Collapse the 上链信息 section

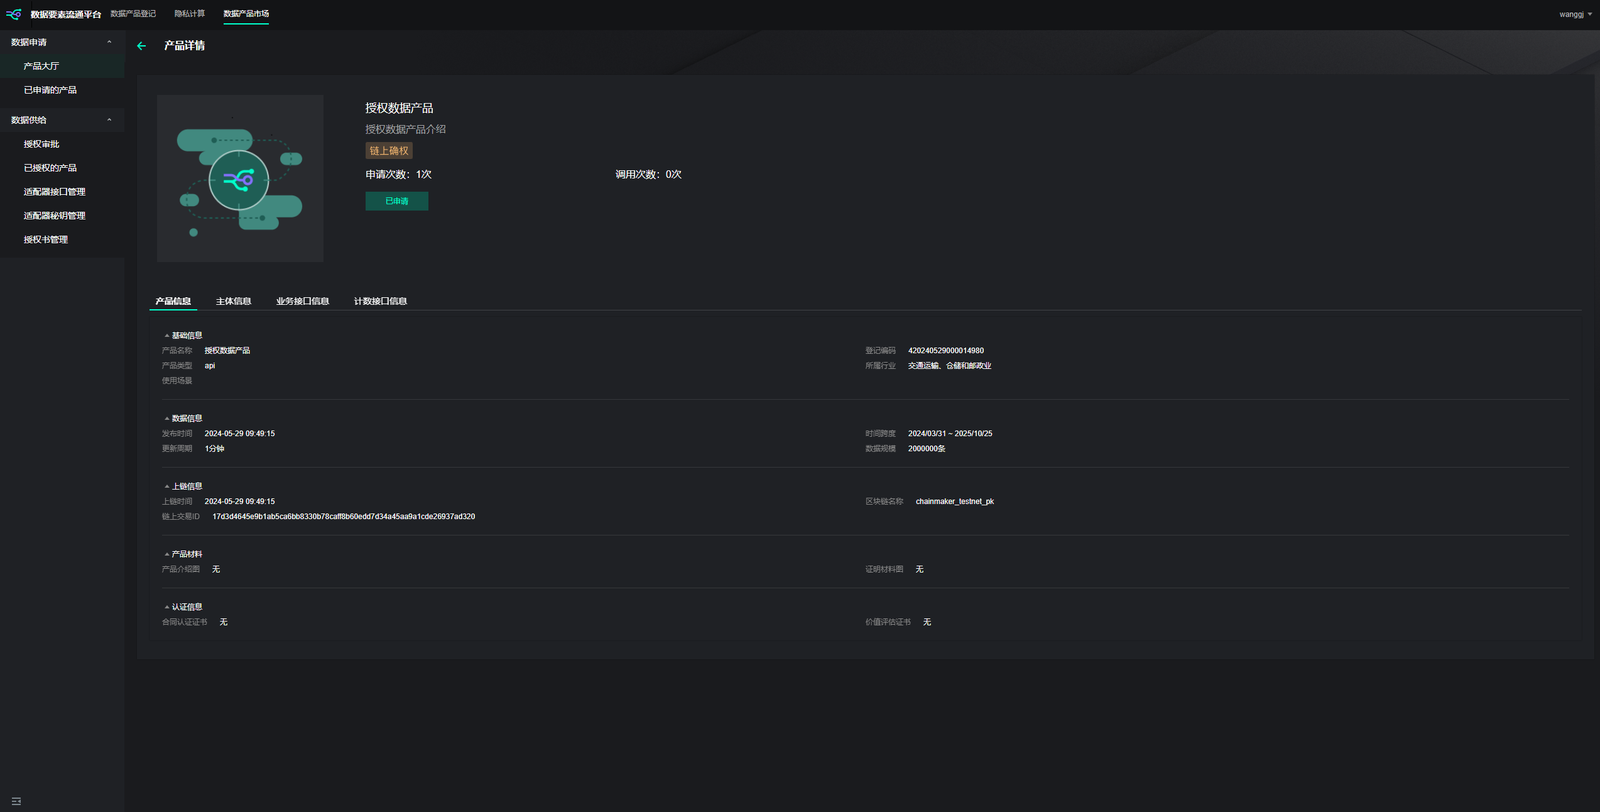click(167, 487)
